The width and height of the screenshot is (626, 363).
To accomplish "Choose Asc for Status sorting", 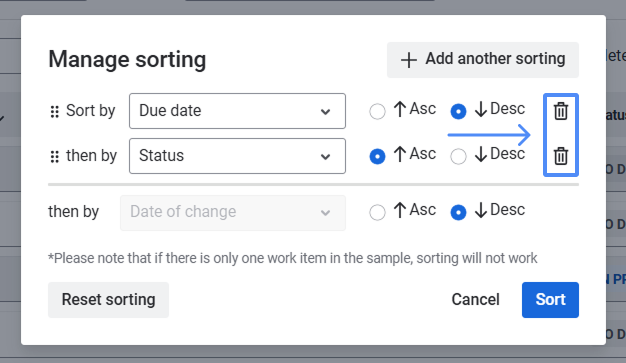I will coord(377,156).
